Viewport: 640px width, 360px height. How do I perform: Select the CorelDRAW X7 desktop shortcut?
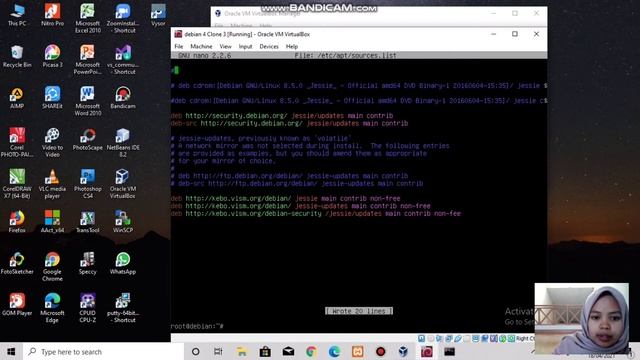coord(17,184)
